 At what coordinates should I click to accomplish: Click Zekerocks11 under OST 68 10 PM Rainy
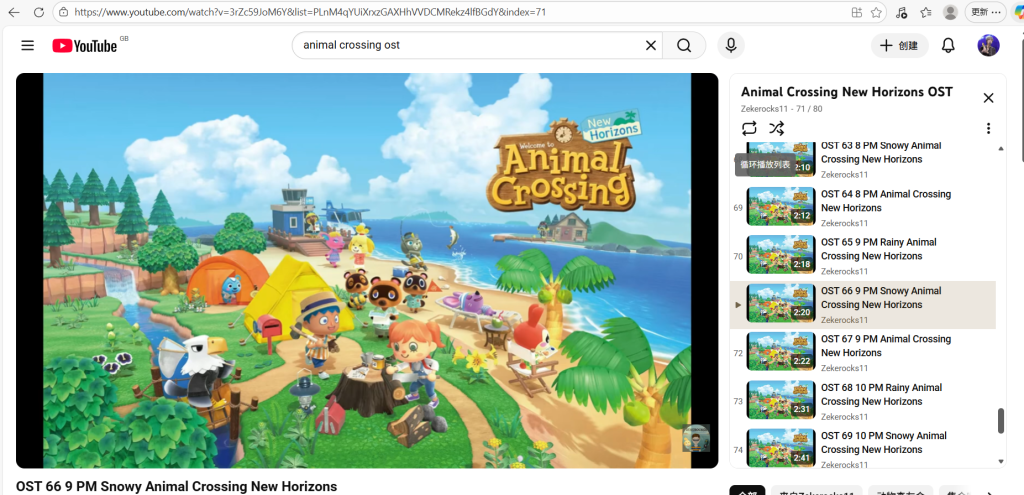tap(844, 417)
